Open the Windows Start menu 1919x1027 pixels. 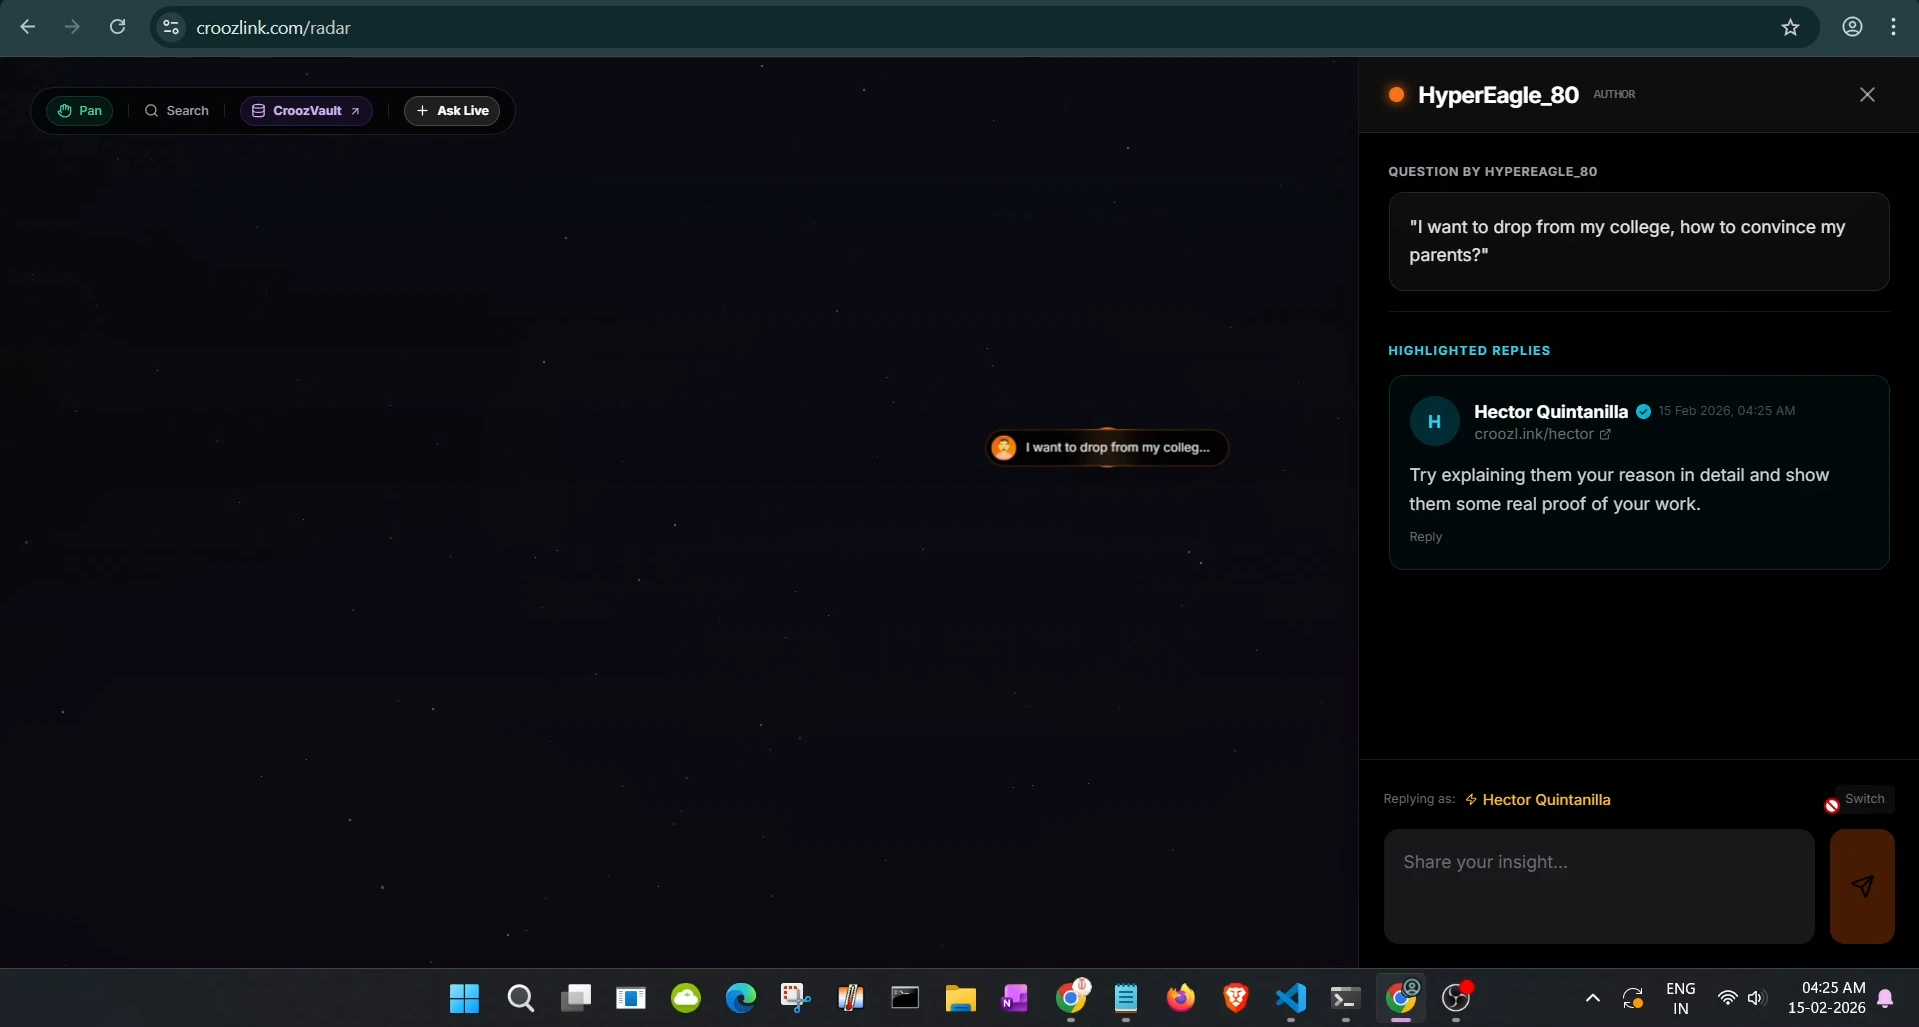tap(463, 998)
